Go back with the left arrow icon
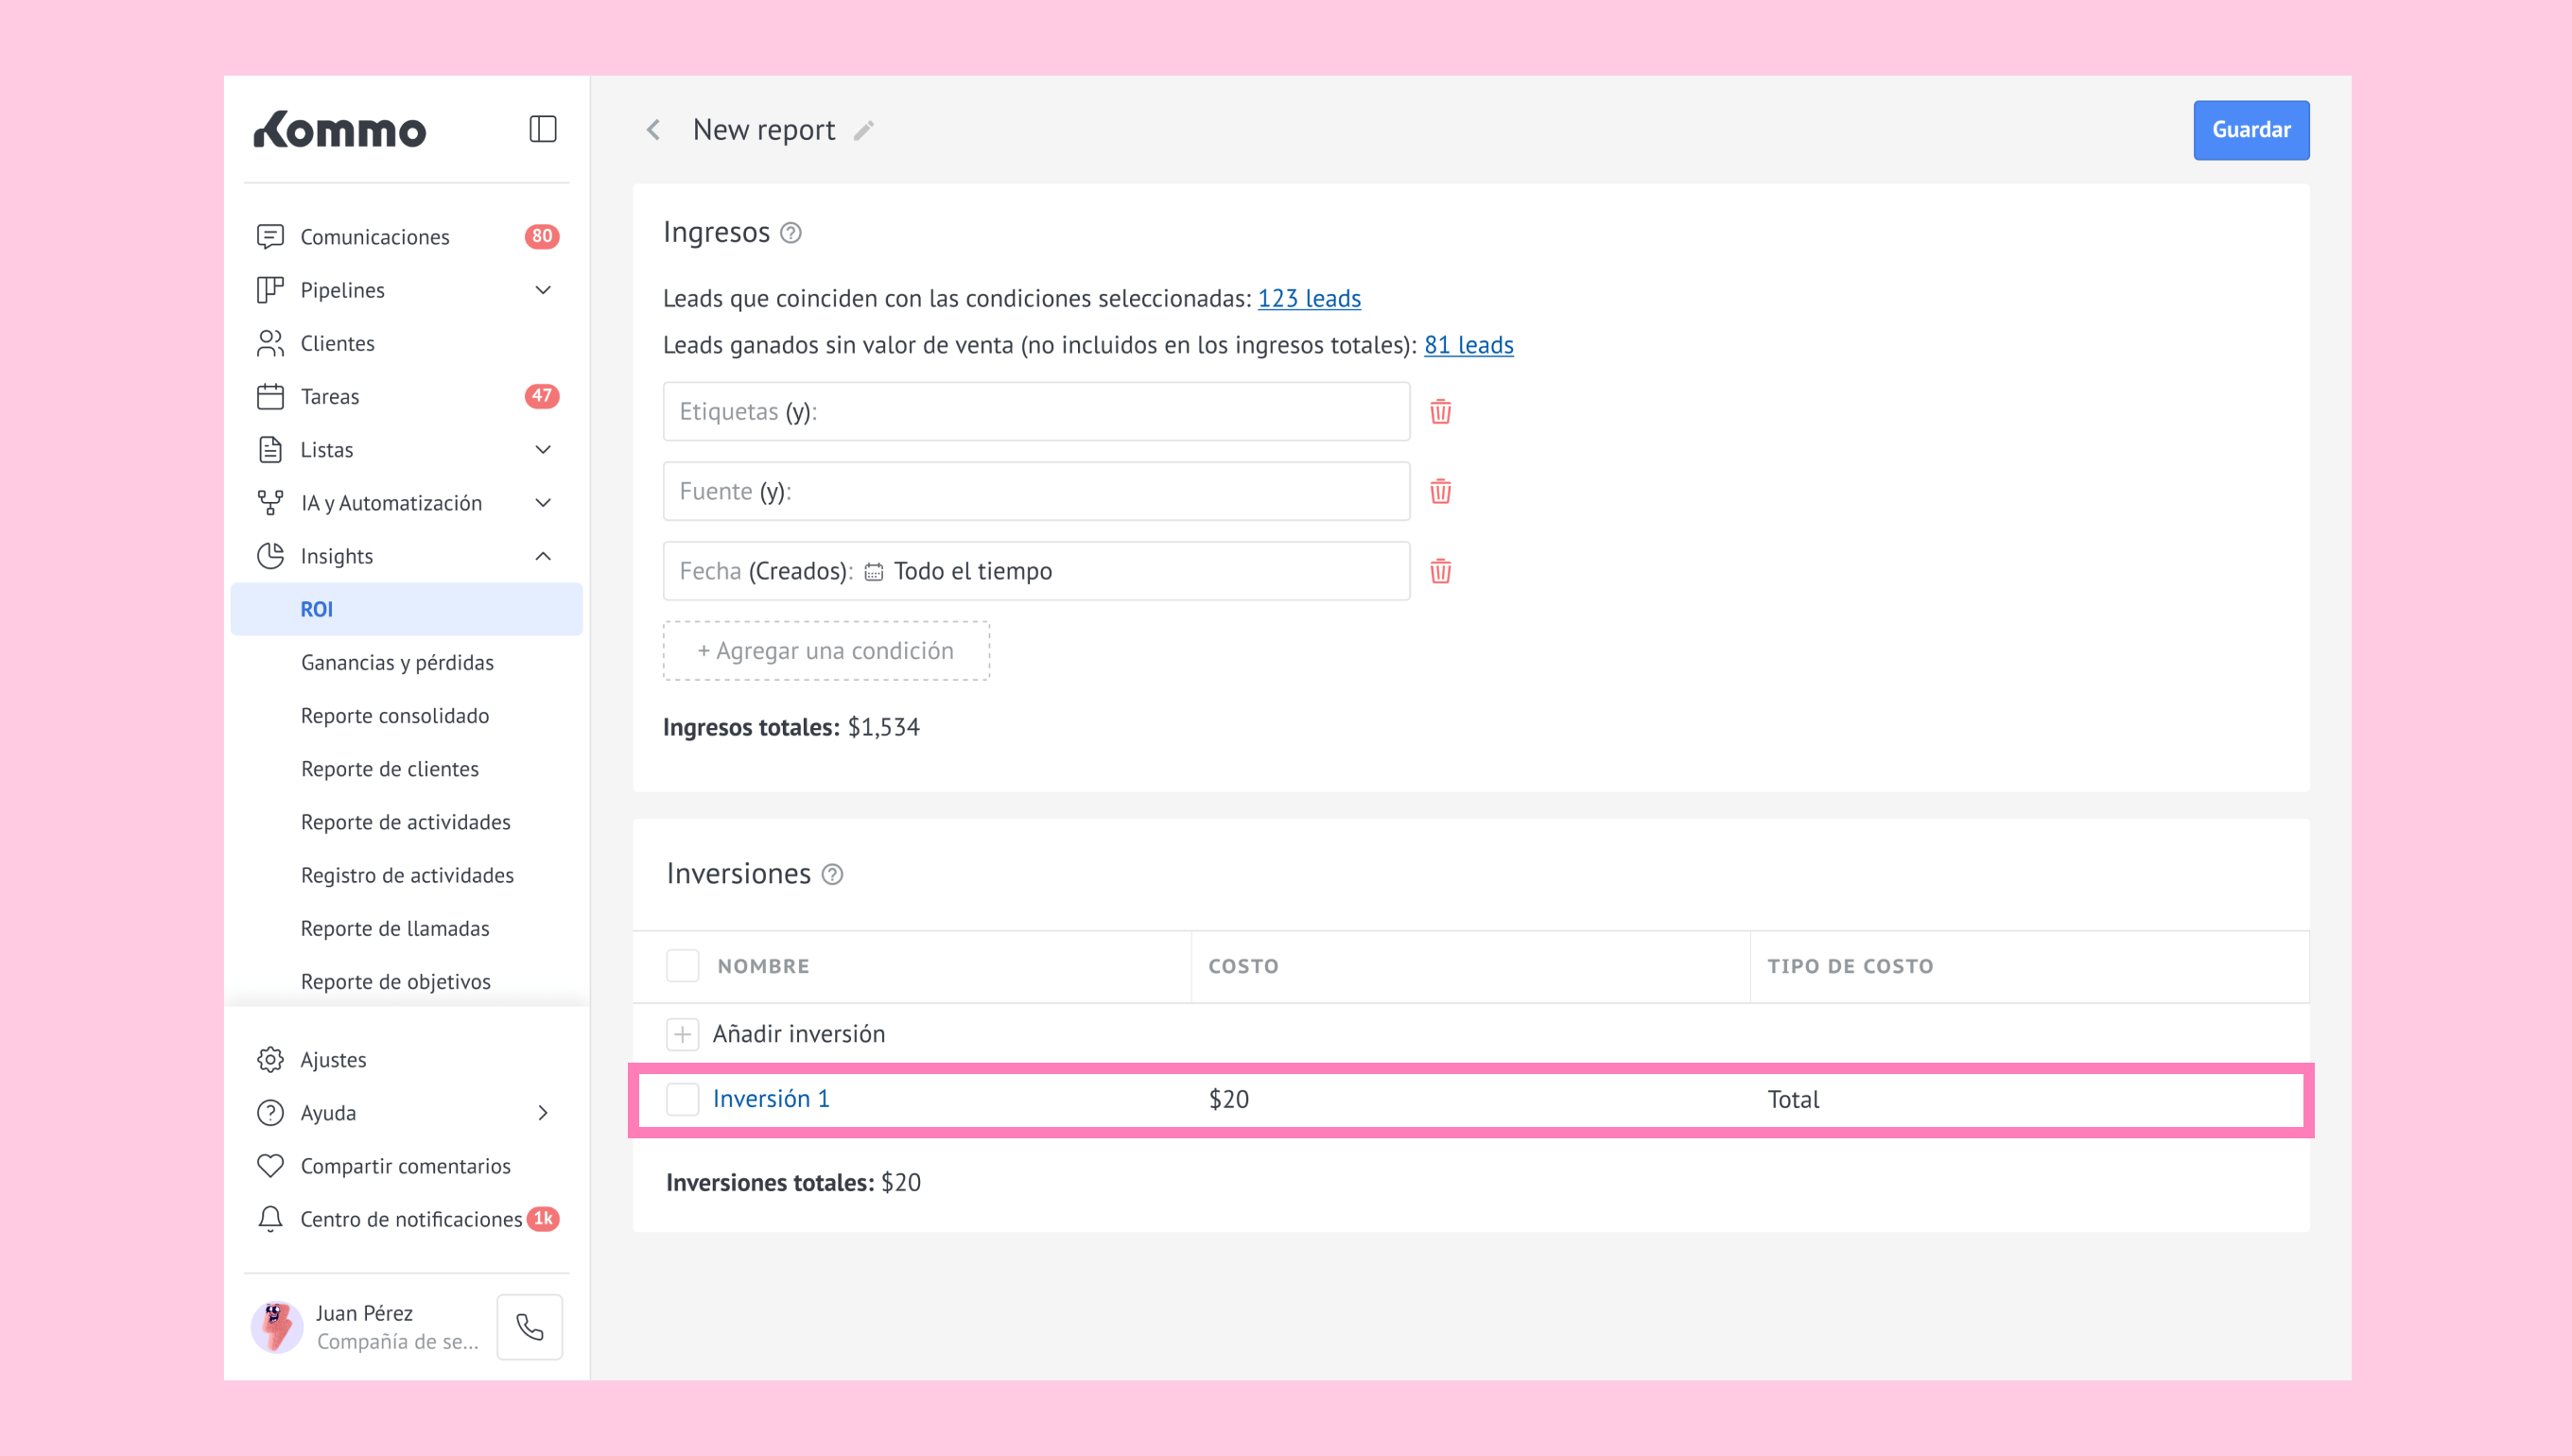The height and width of the screenshot is (1456, 2572). tap(654, 130)
